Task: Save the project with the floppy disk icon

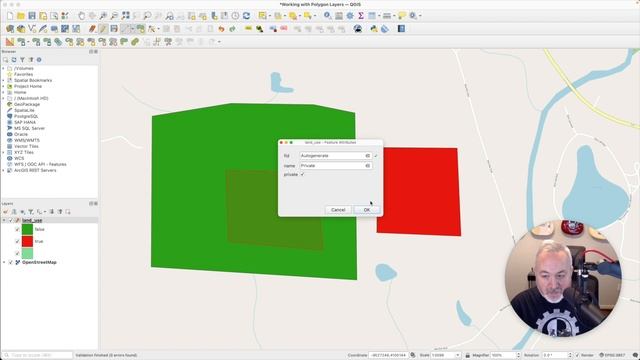Action: pyautogui.click(x=32, y=16)
